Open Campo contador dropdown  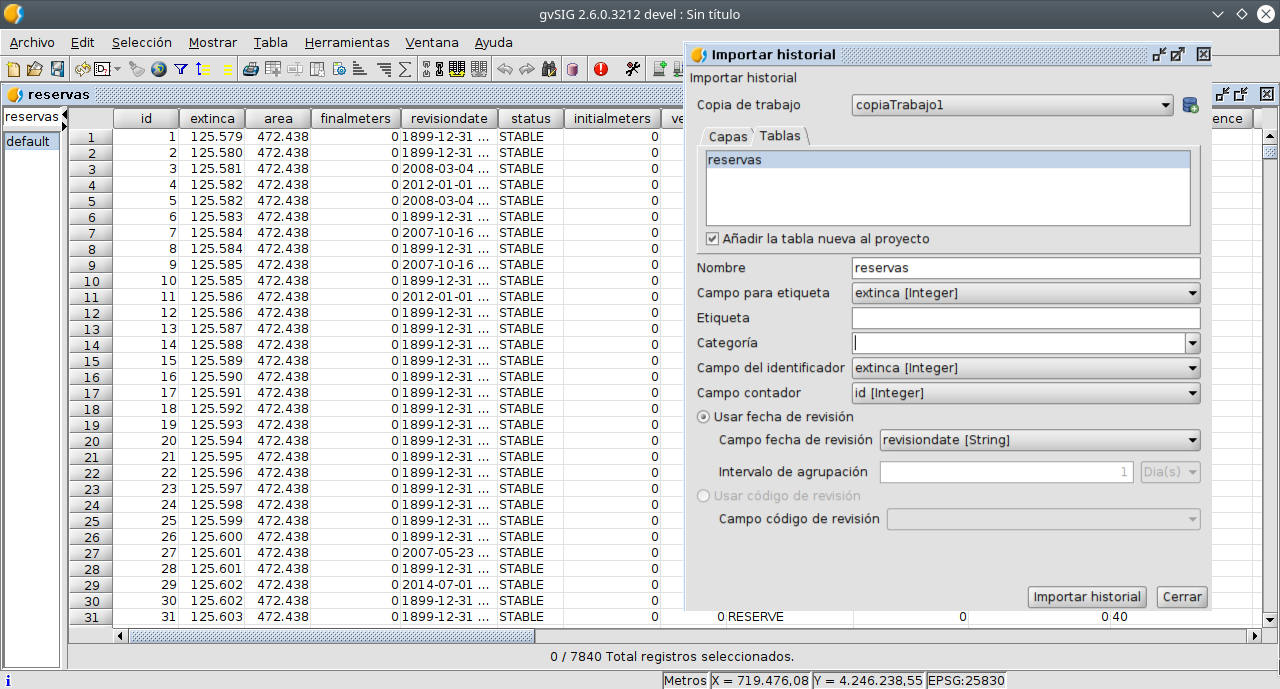(x=1026, y=393)
